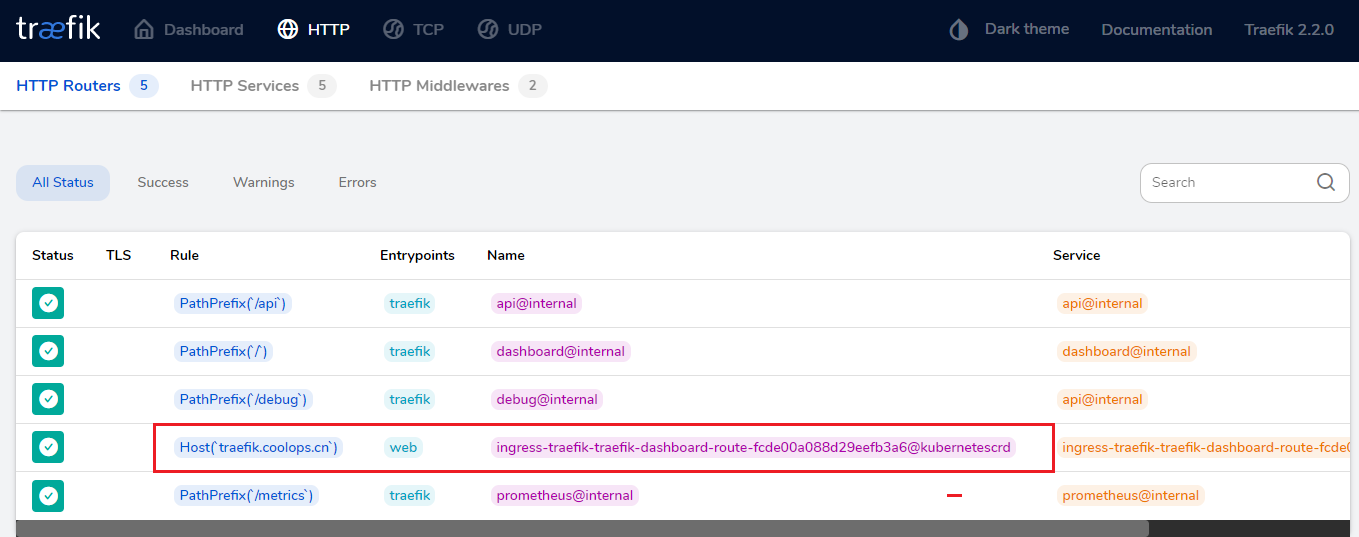Click the Traefik 2.2.0 version link

pyautogui.click(x=1289, y=30)
